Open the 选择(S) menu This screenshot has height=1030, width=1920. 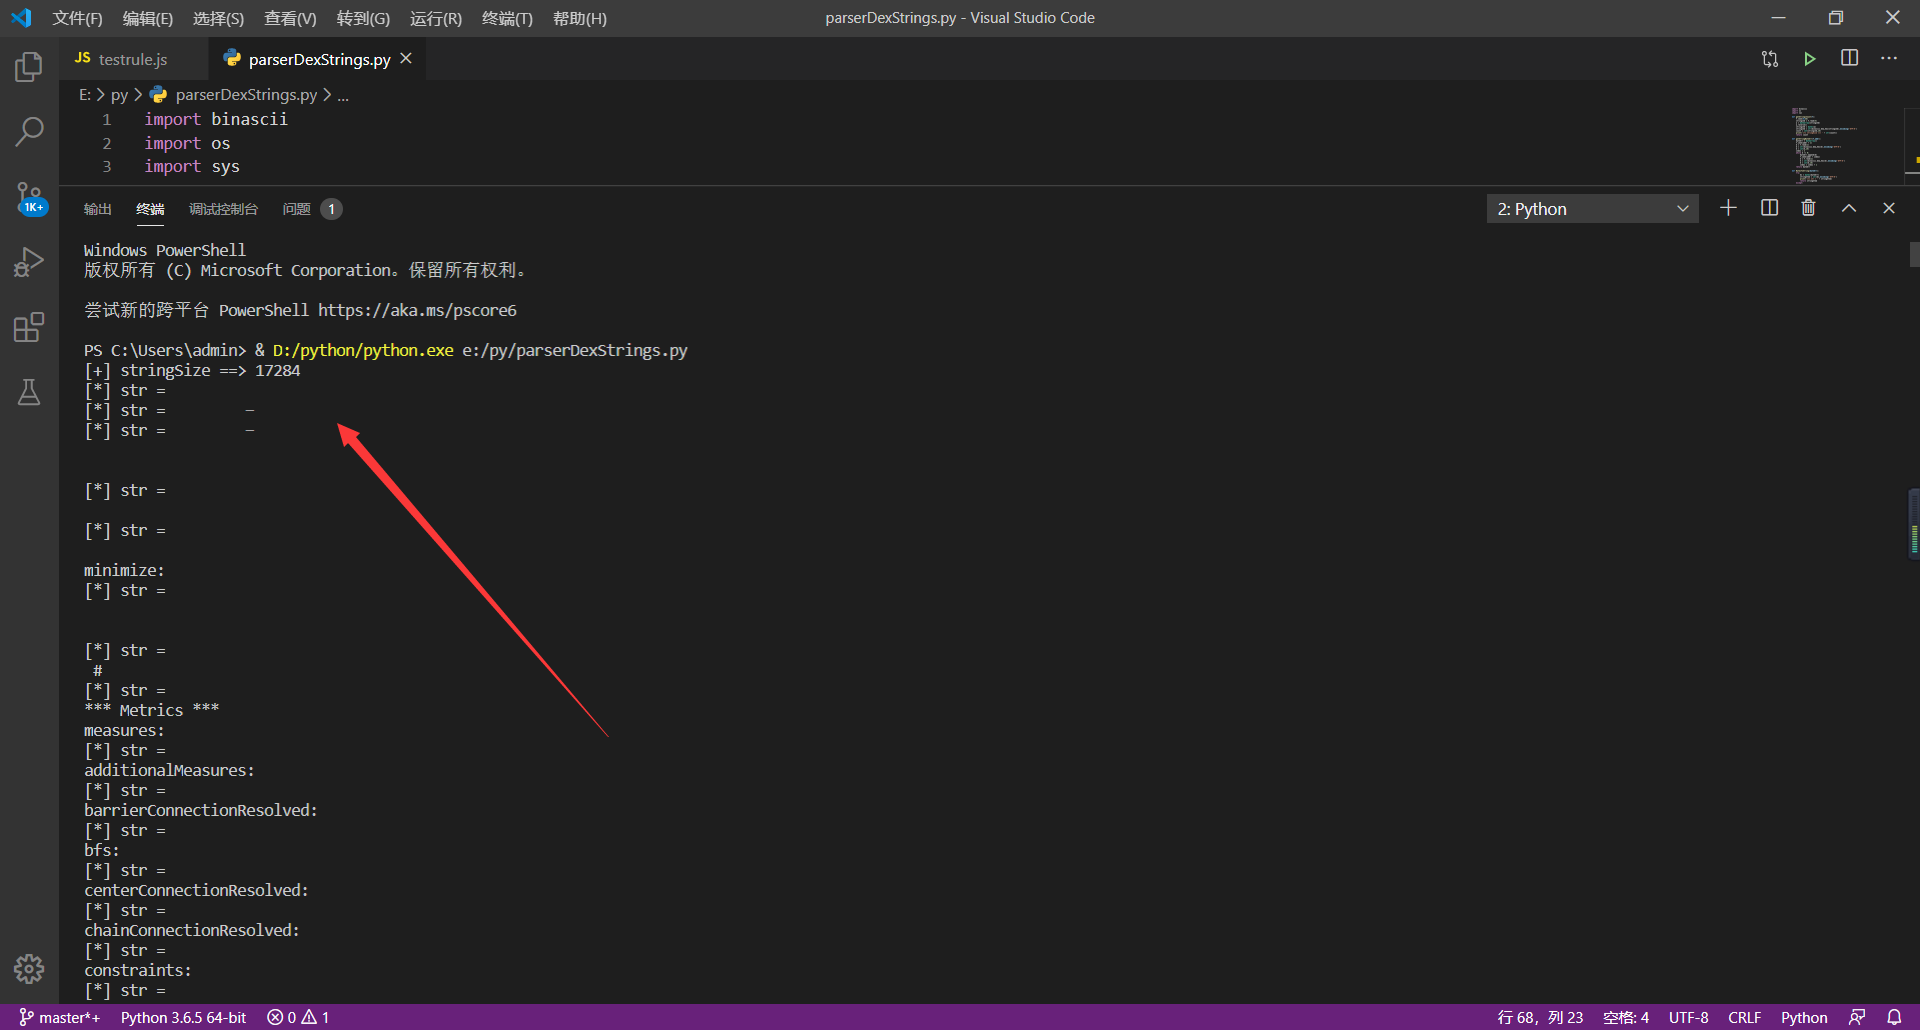(x=218, y=18)
